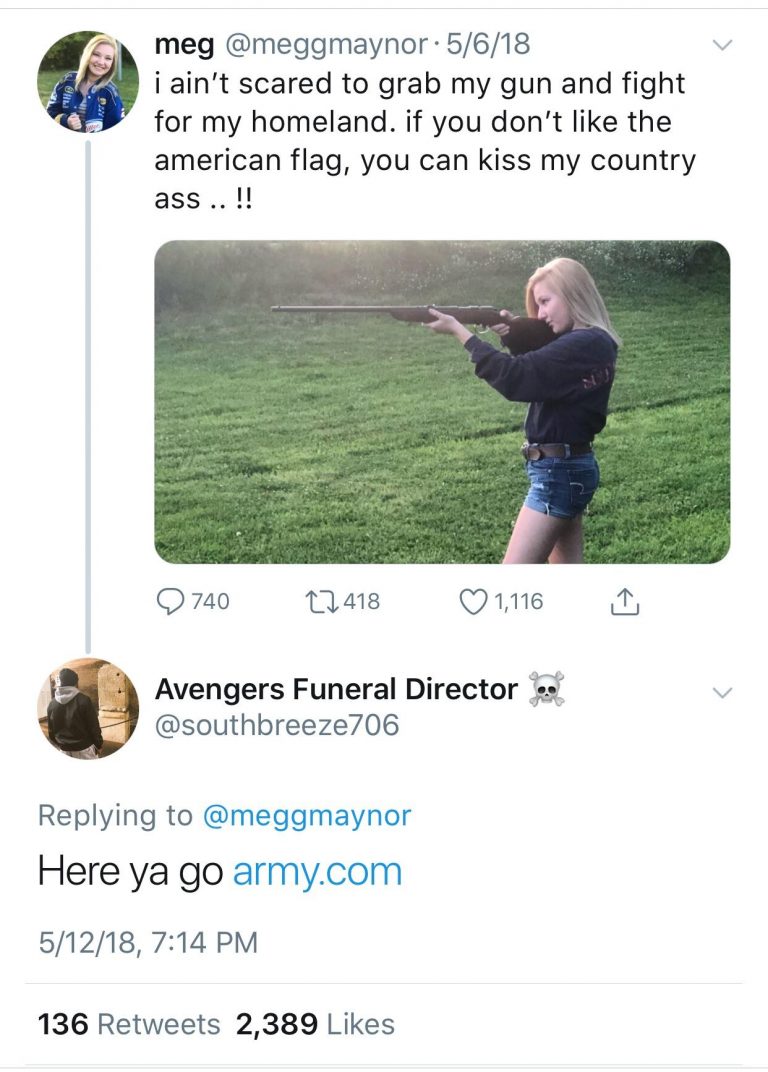Tap the share icon under the photo
Image resolution: width=768 pixels, height=1072 pixels.
point(622,601)
